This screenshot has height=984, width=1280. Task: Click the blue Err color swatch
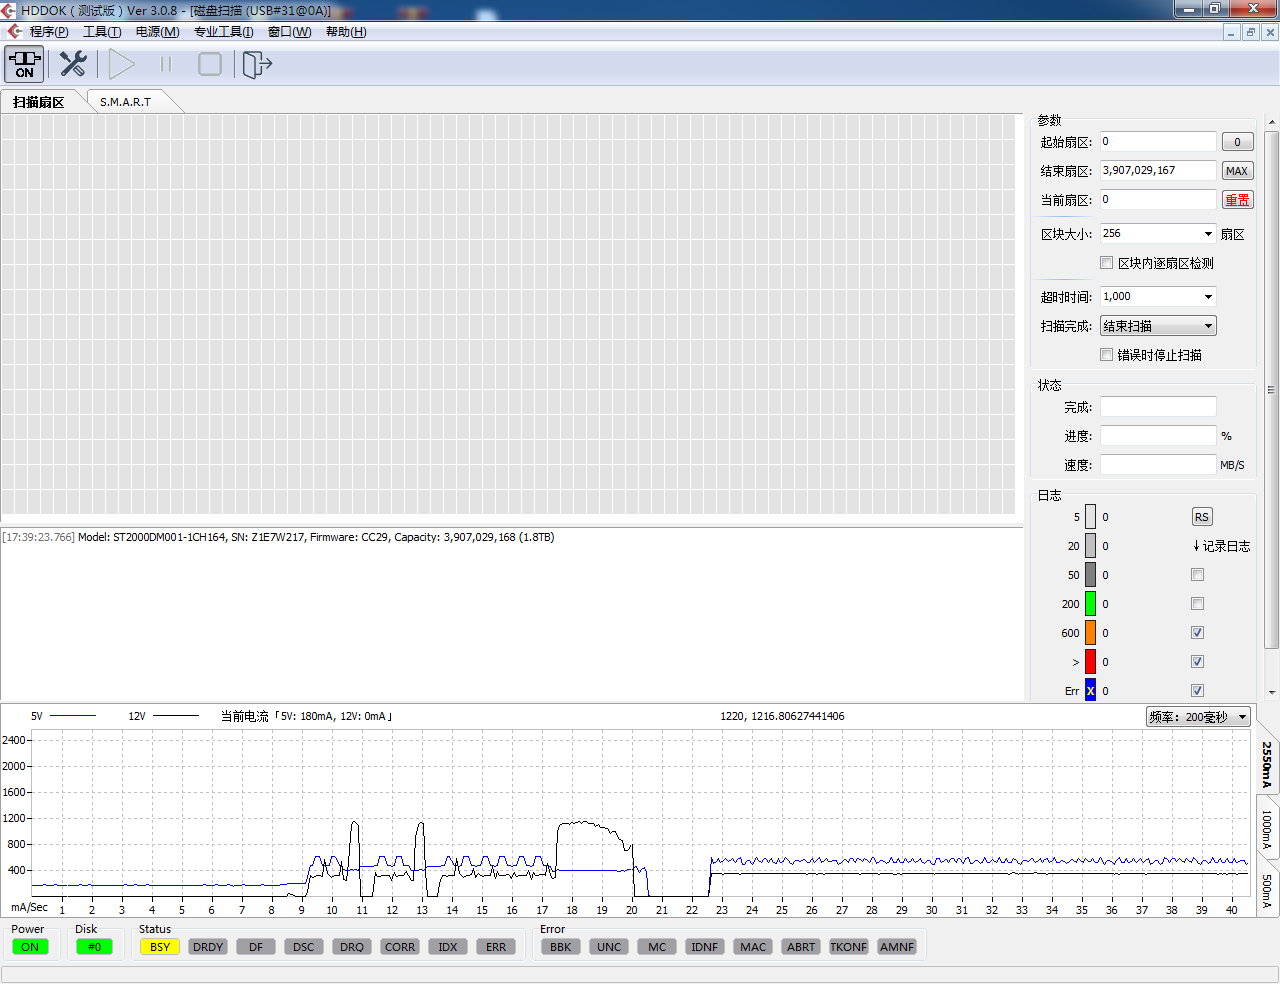click(x=1090, y=691)
